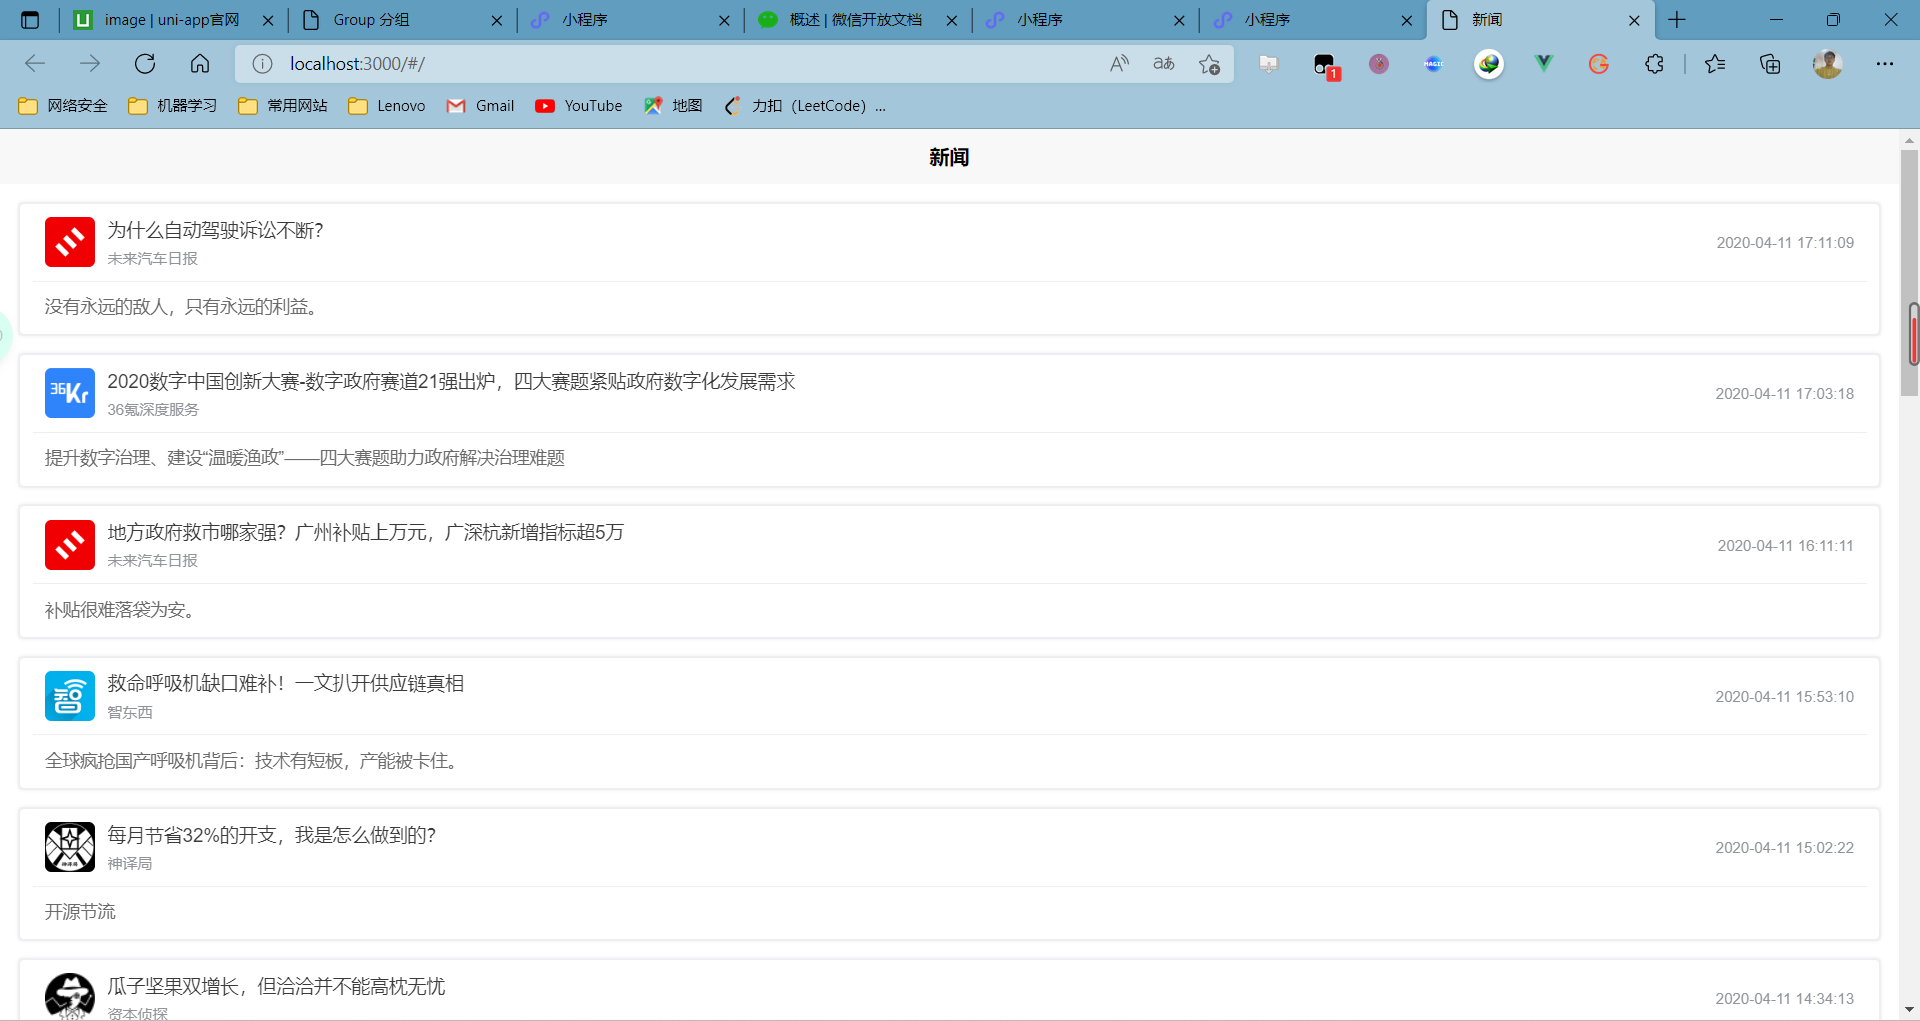Viewport: 1920px width, 1021px height.
Task: Click the 智东西 blue logo thumbnail
Action: coord(70,696)
